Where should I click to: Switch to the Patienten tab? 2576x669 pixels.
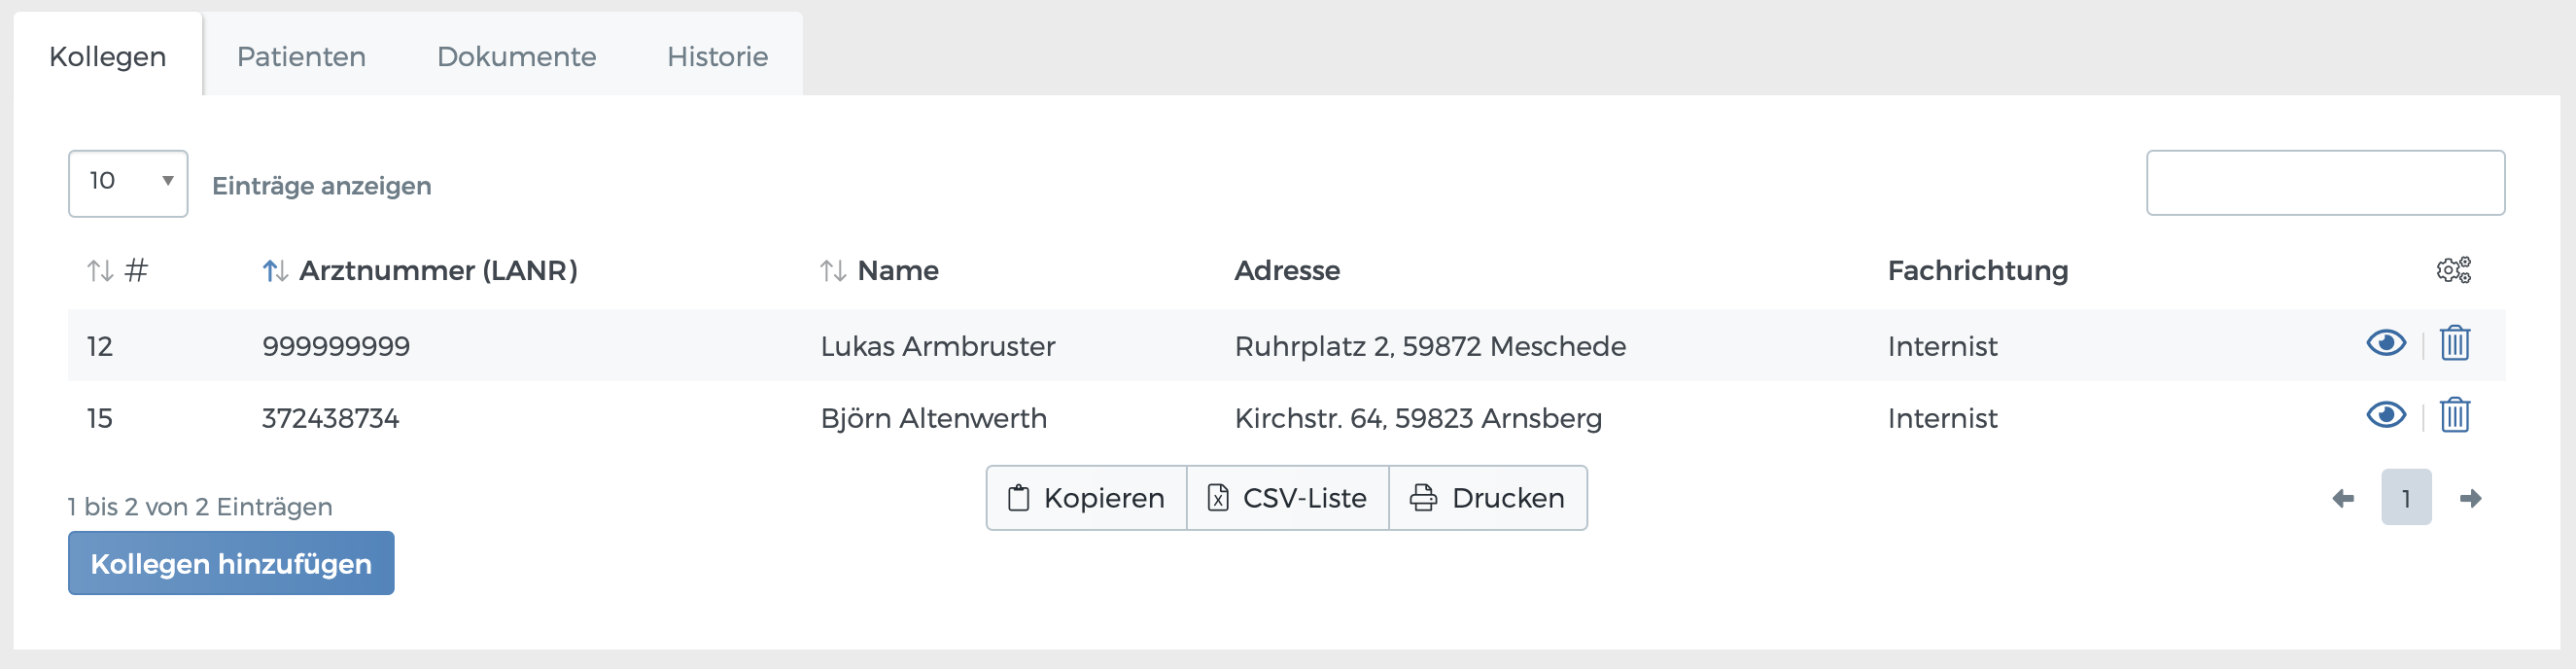[301, 57]
